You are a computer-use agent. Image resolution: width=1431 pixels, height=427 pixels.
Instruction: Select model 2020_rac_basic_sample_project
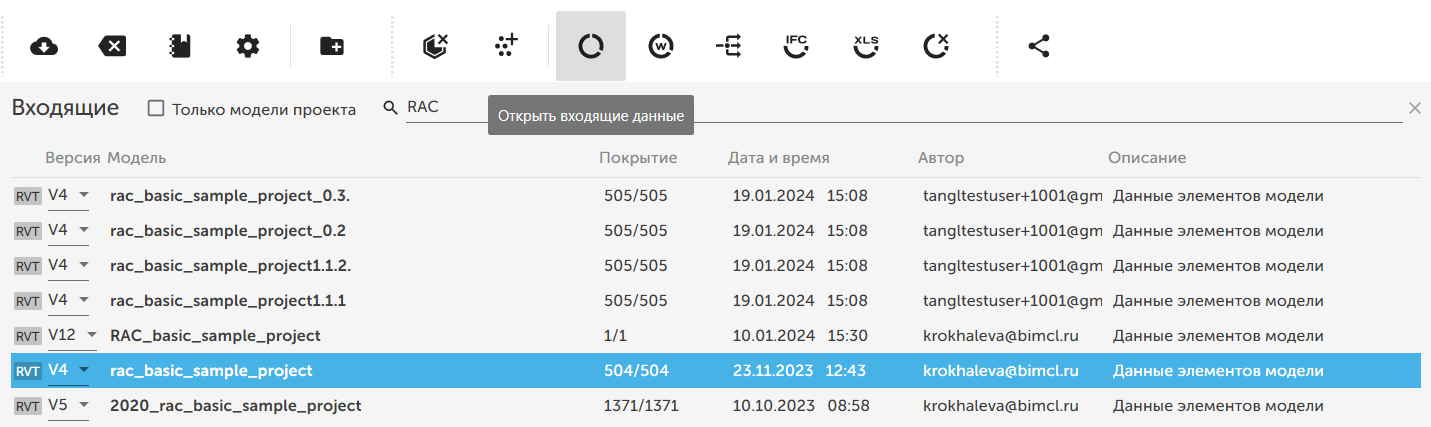[236, 406]
